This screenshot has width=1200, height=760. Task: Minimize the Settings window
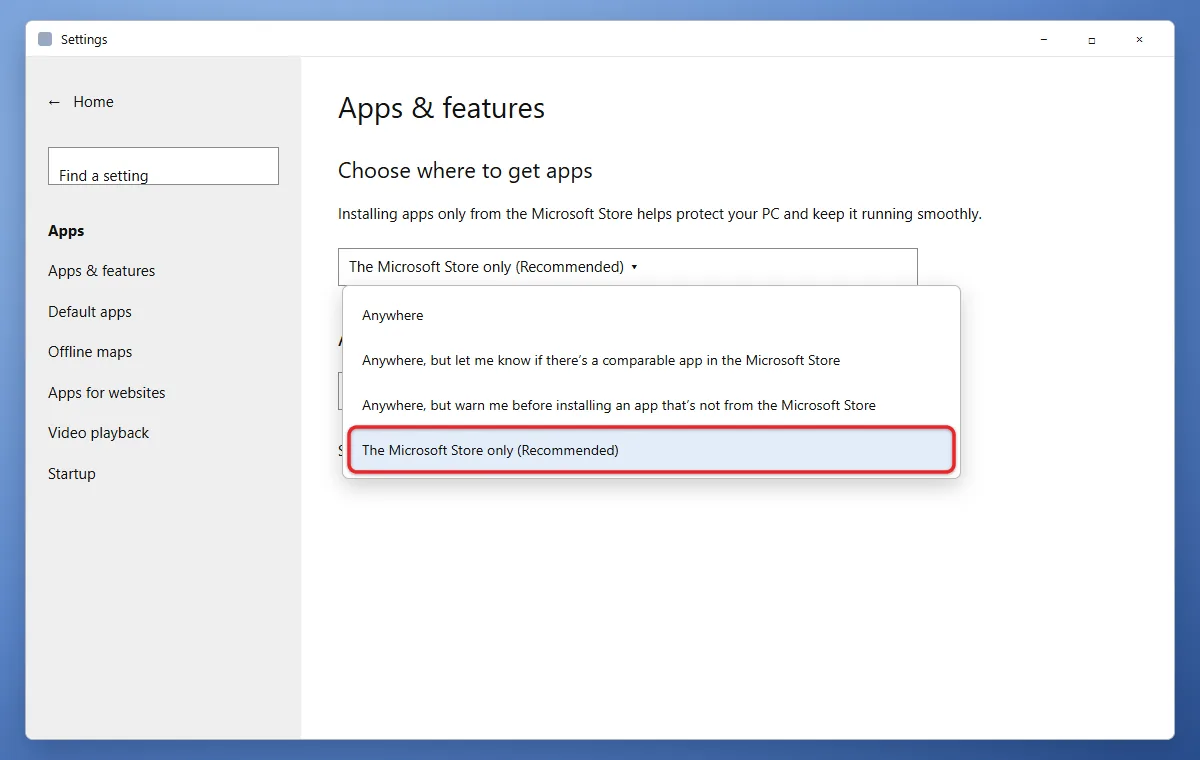pyautogui.click(x=1044, y=40)
